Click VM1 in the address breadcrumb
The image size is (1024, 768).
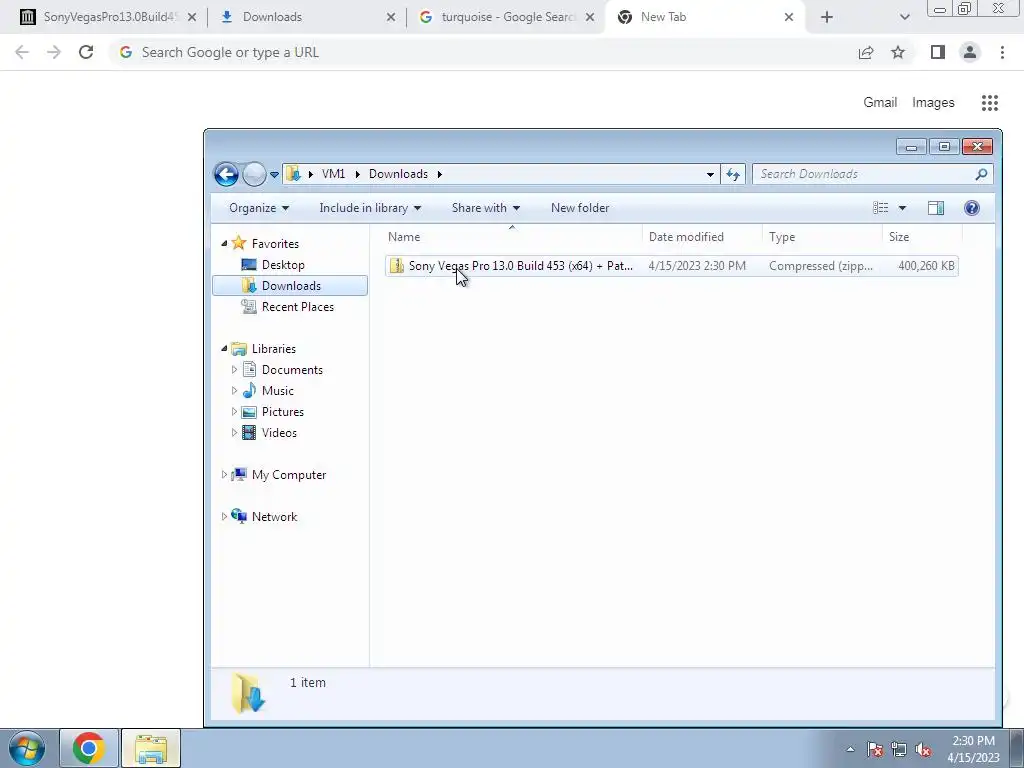pos(333,174)
